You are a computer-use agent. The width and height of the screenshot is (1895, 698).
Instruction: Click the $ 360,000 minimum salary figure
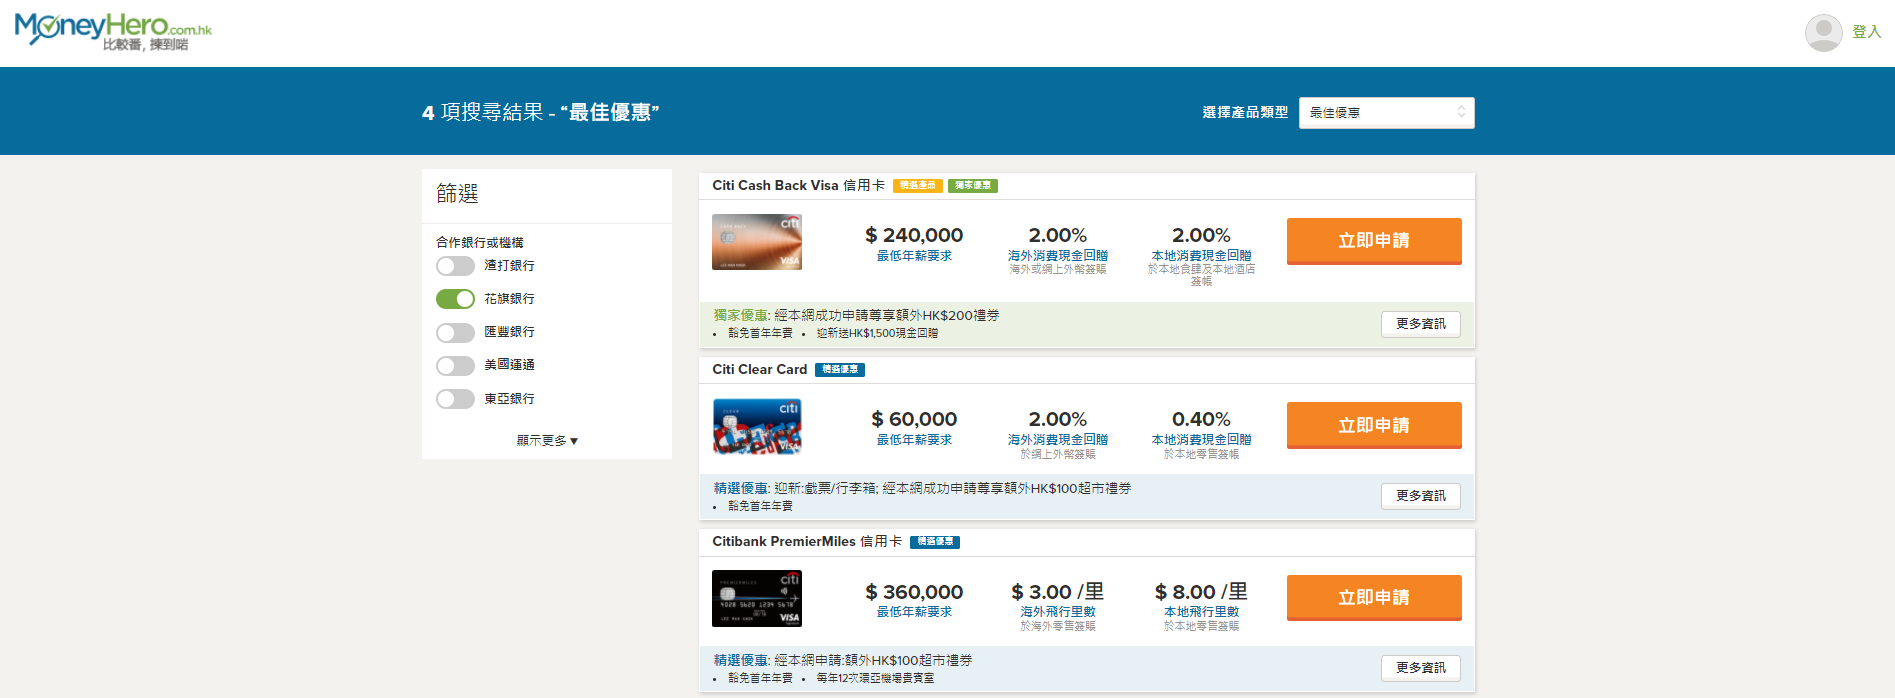tap(914, 592)
